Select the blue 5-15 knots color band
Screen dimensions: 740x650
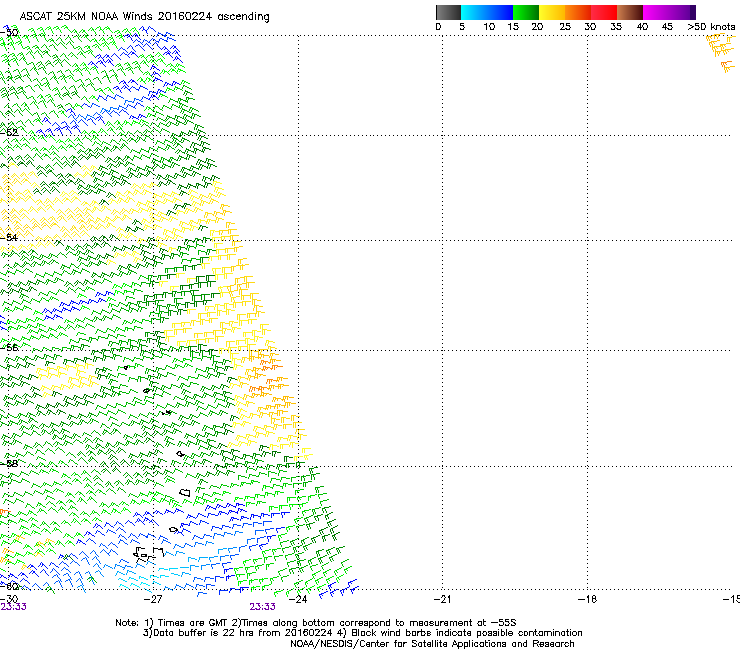487,12
